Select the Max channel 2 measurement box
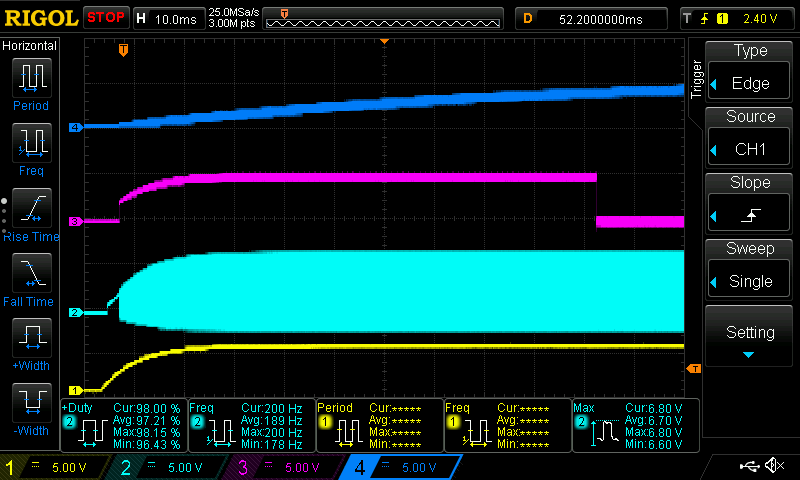Screen dimensions: 800x480 636,425
